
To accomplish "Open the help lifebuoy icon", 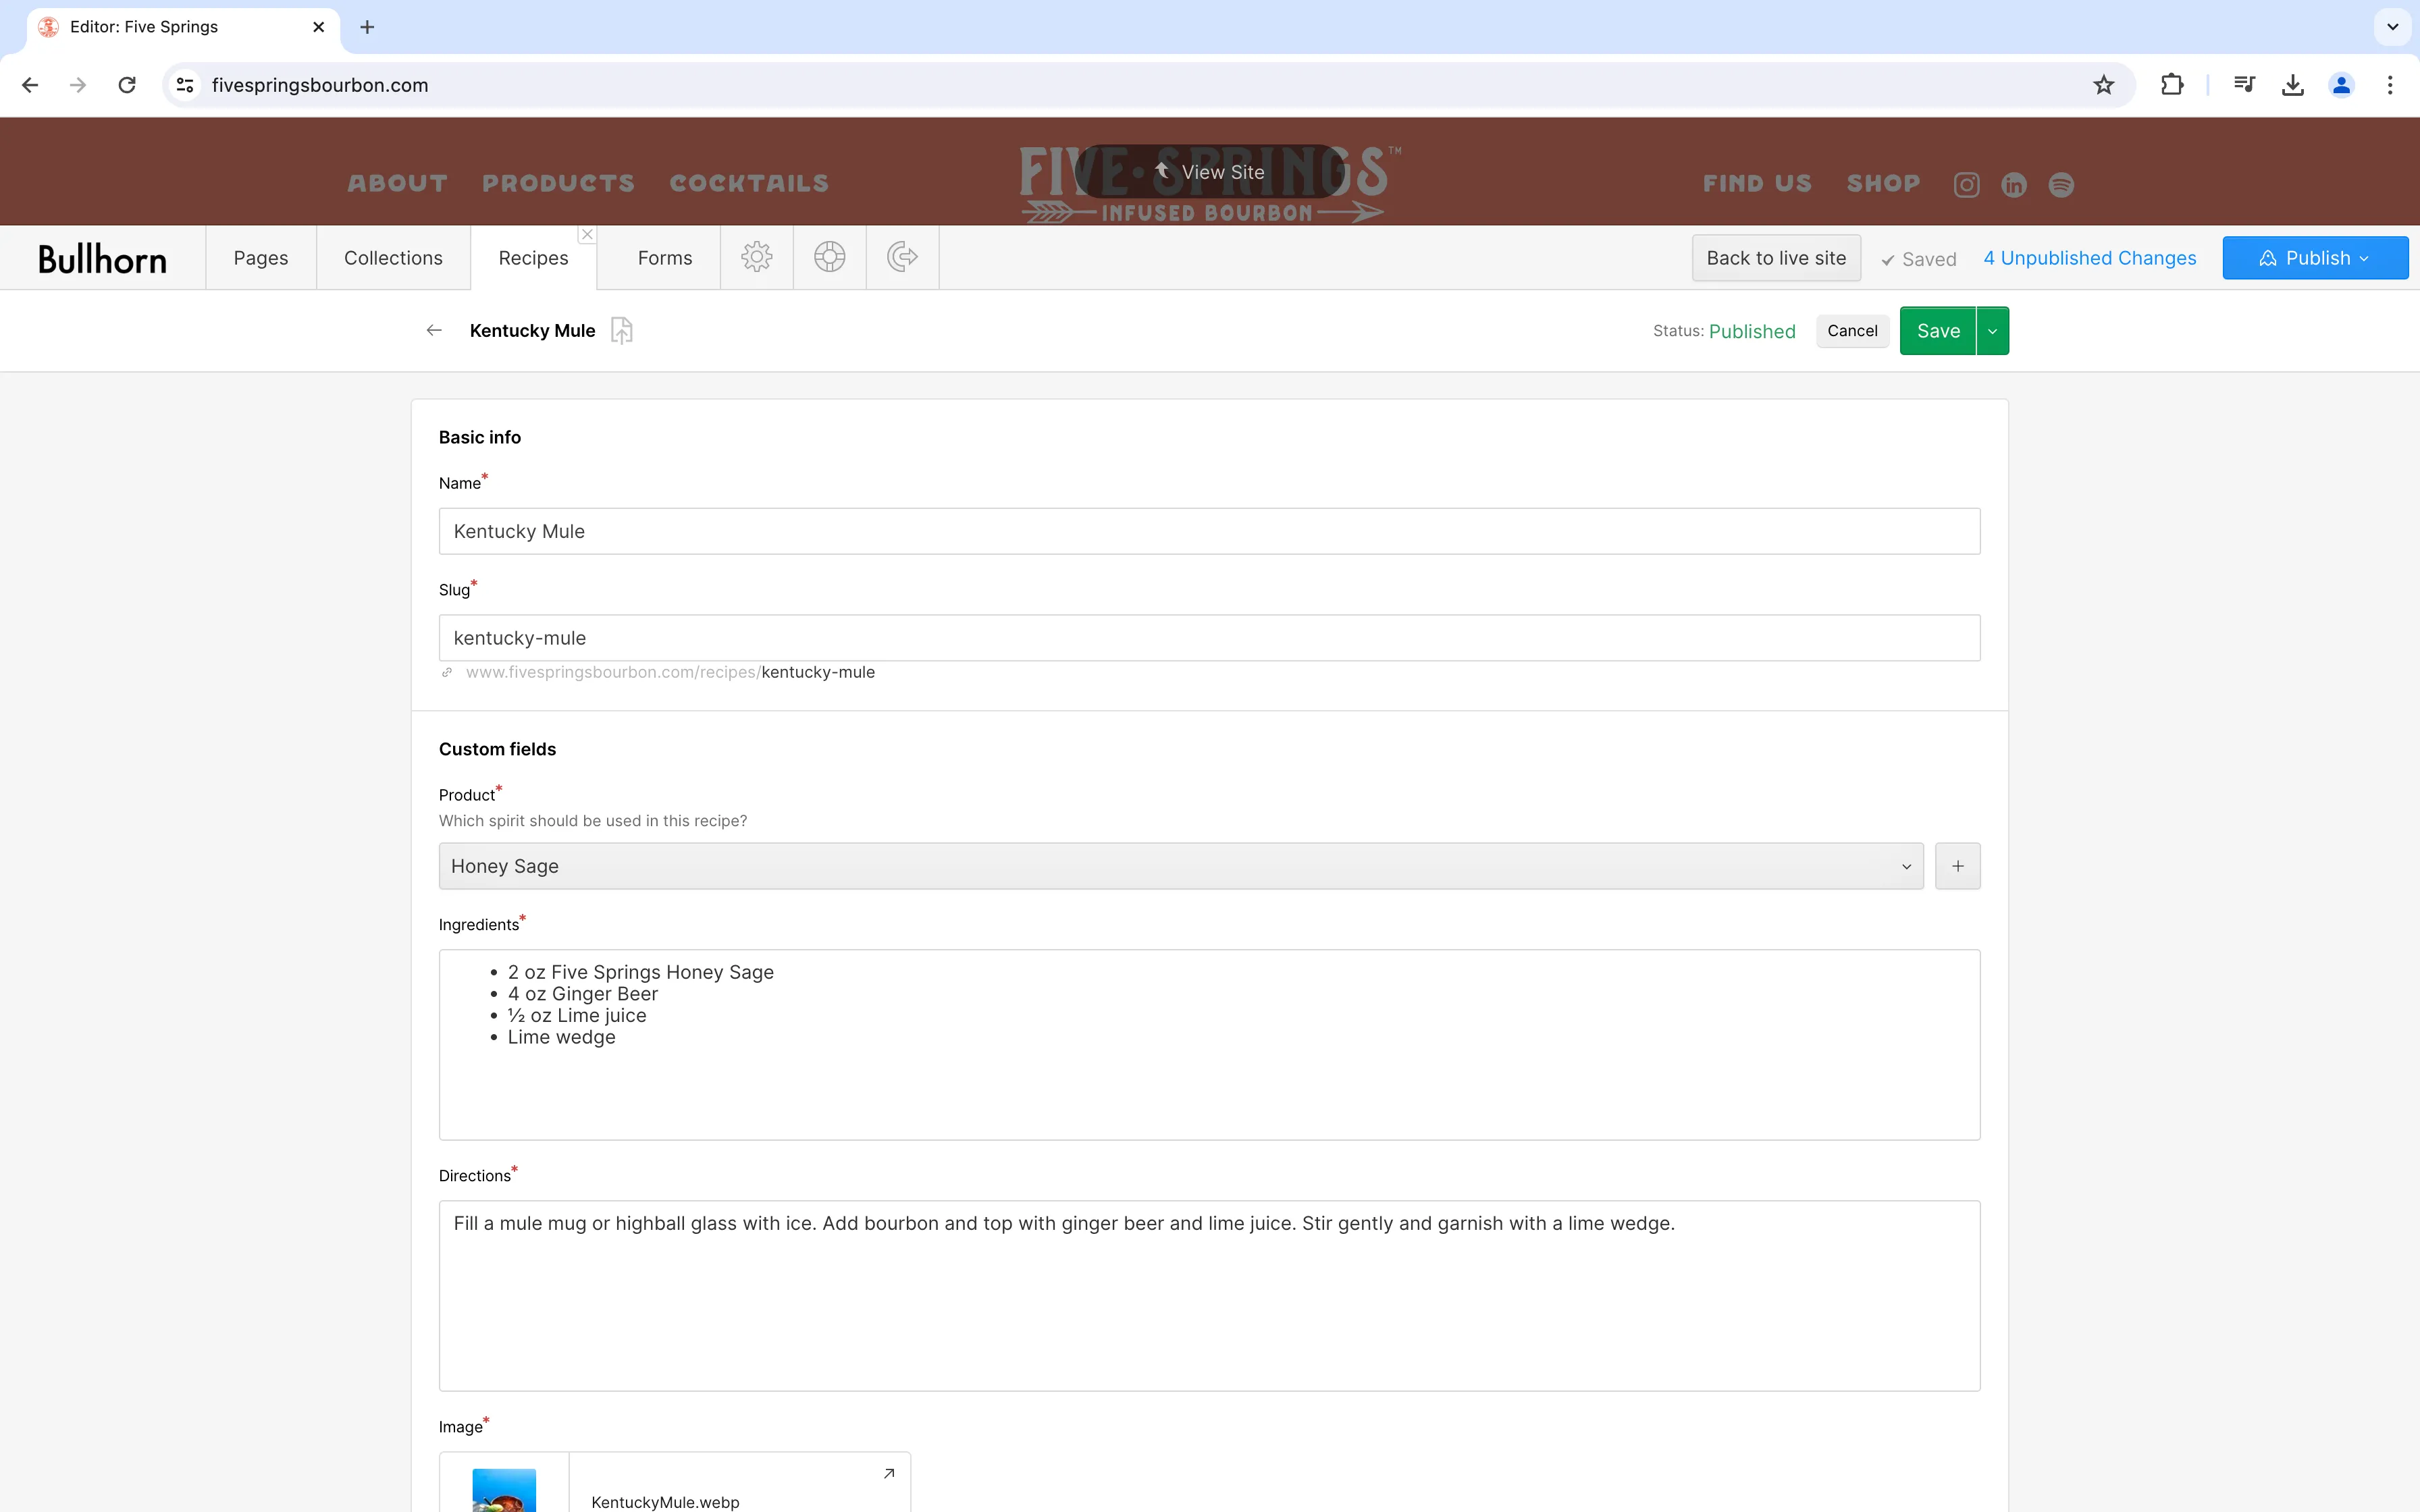I will pos(829,257).
